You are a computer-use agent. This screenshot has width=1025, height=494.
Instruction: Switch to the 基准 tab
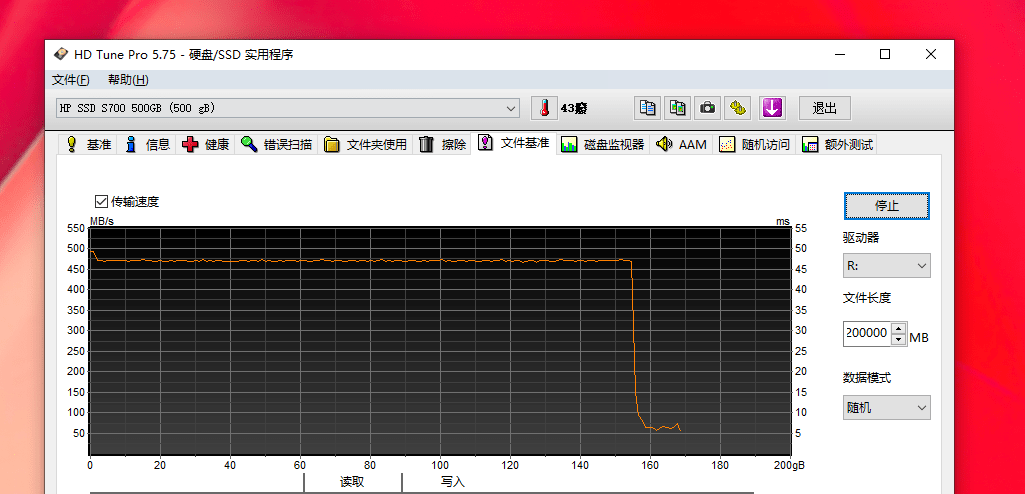pyautogui.click(x=88, y=144)
